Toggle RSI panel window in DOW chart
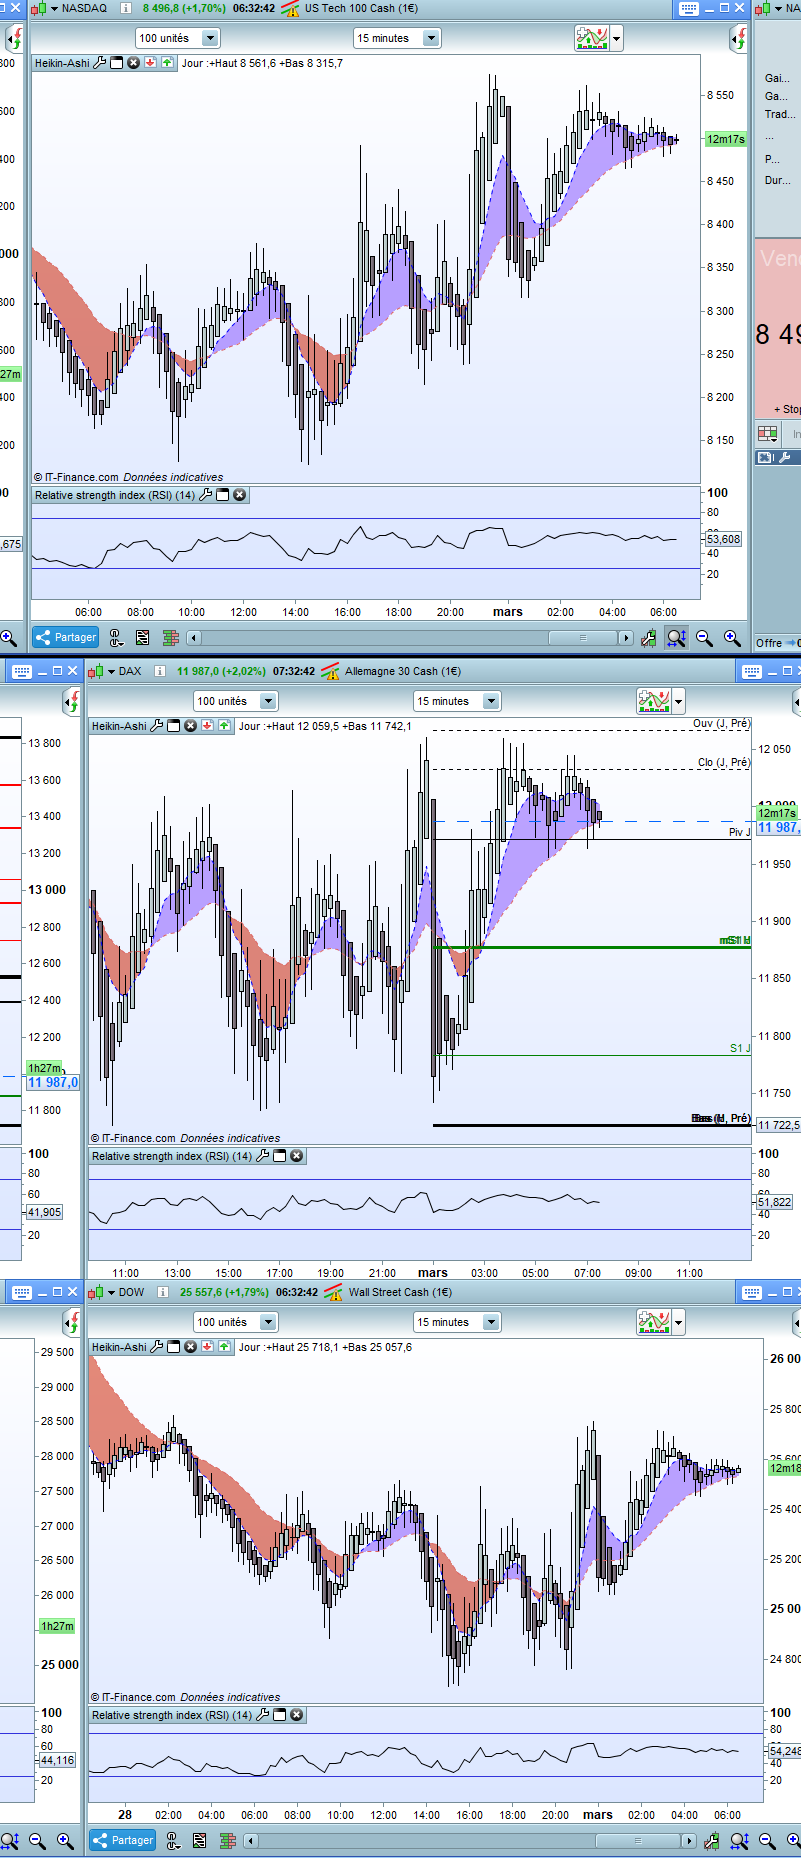 [x=280, y=1715]
